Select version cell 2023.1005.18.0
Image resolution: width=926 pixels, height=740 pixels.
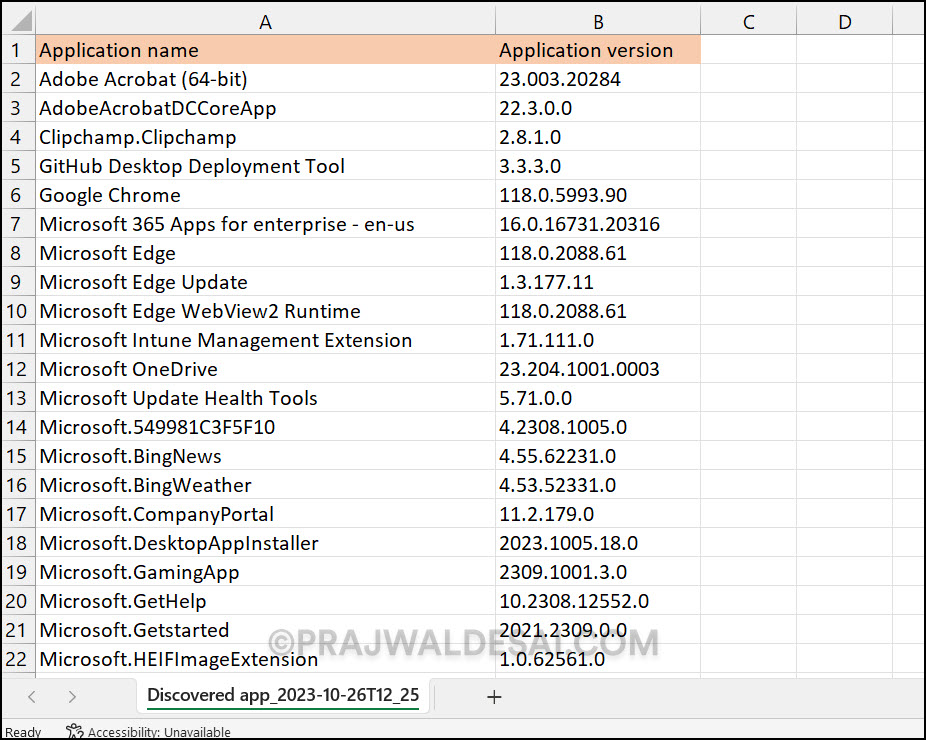pos(598,543)
